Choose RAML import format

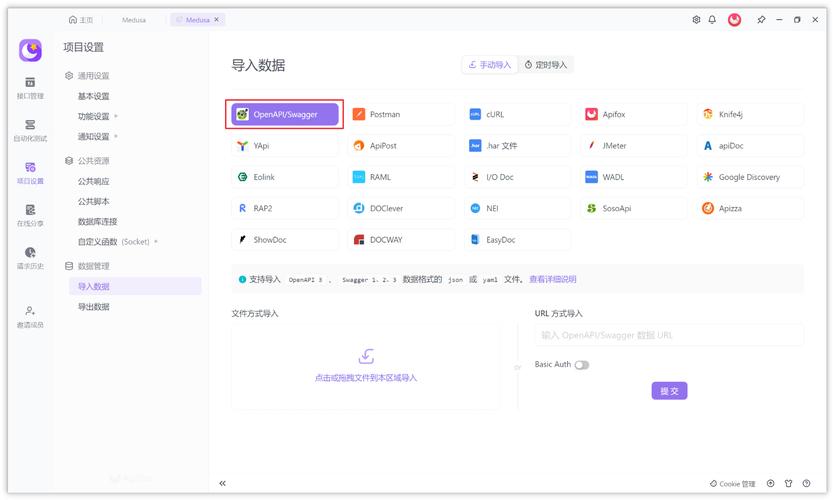(401, 177)
